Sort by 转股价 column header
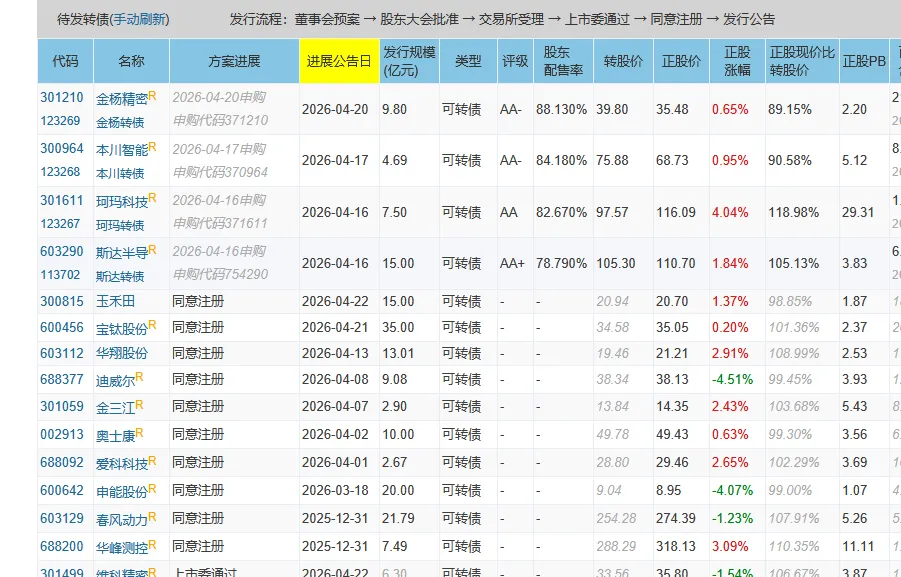Viewport: 901px width, 577px height. (623, 61)
